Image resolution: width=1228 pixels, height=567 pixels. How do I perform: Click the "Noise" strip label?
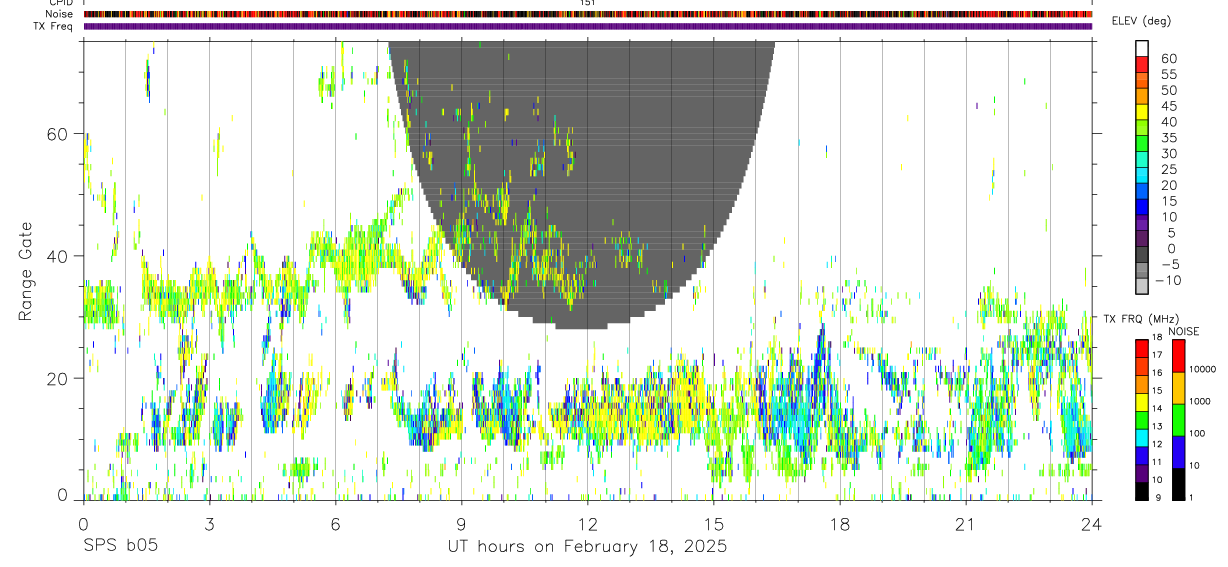click(60, 14)
